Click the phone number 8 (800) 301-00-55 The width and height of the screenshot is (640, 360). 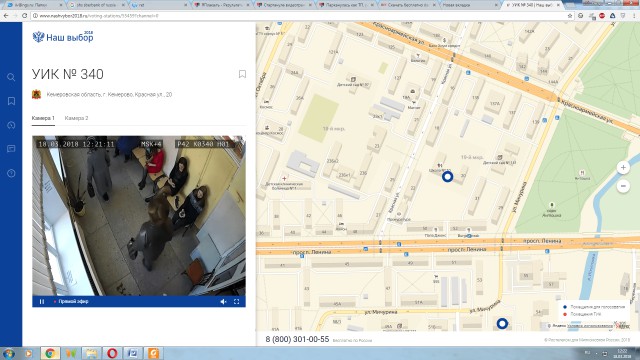[297, 339]
